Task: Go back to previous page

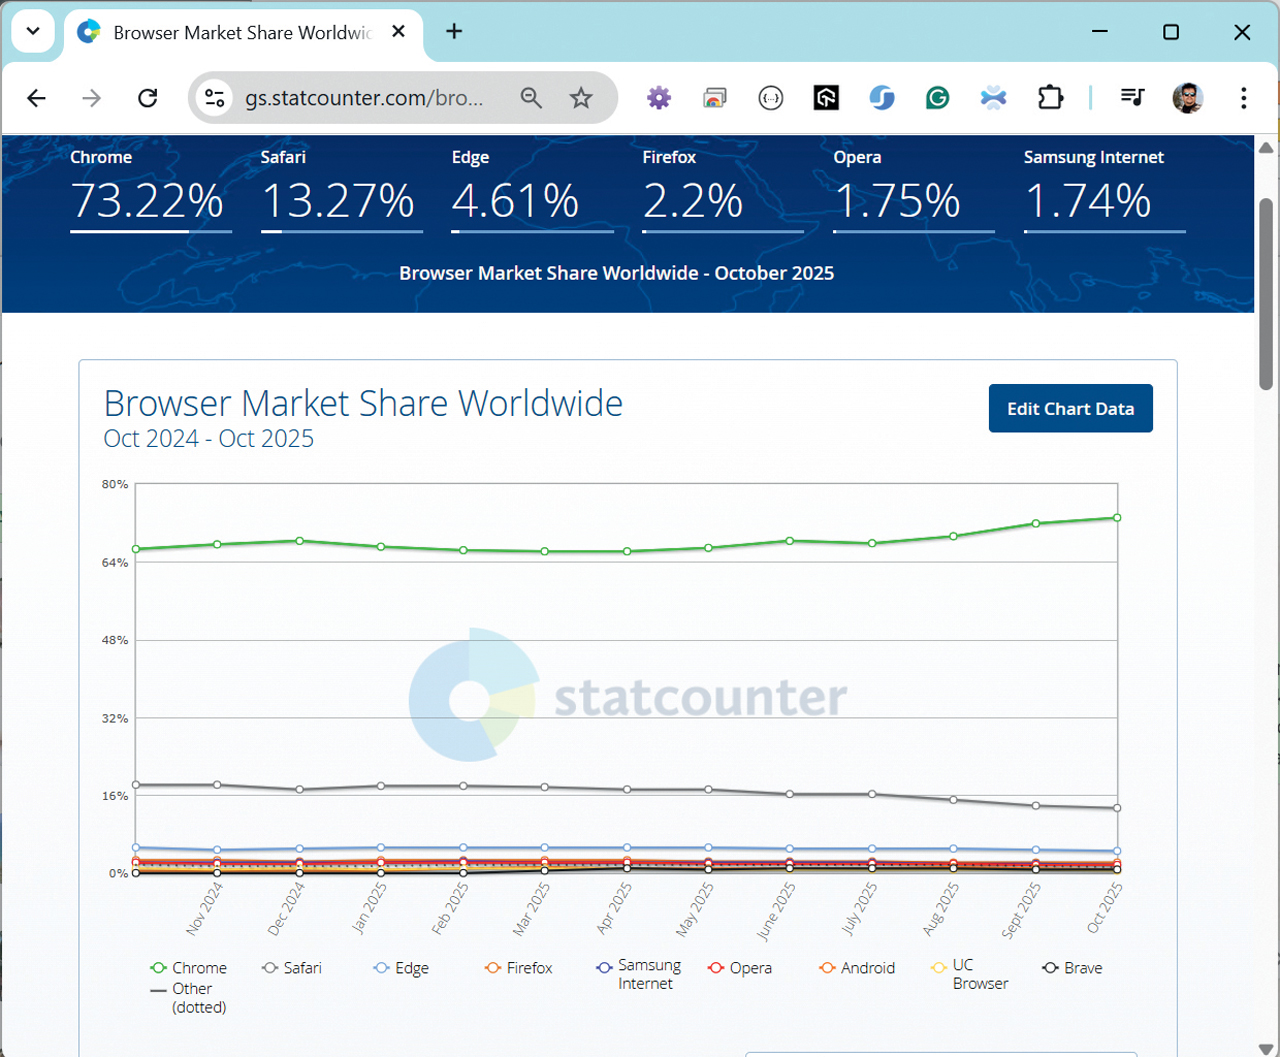Action: (37, 98)
